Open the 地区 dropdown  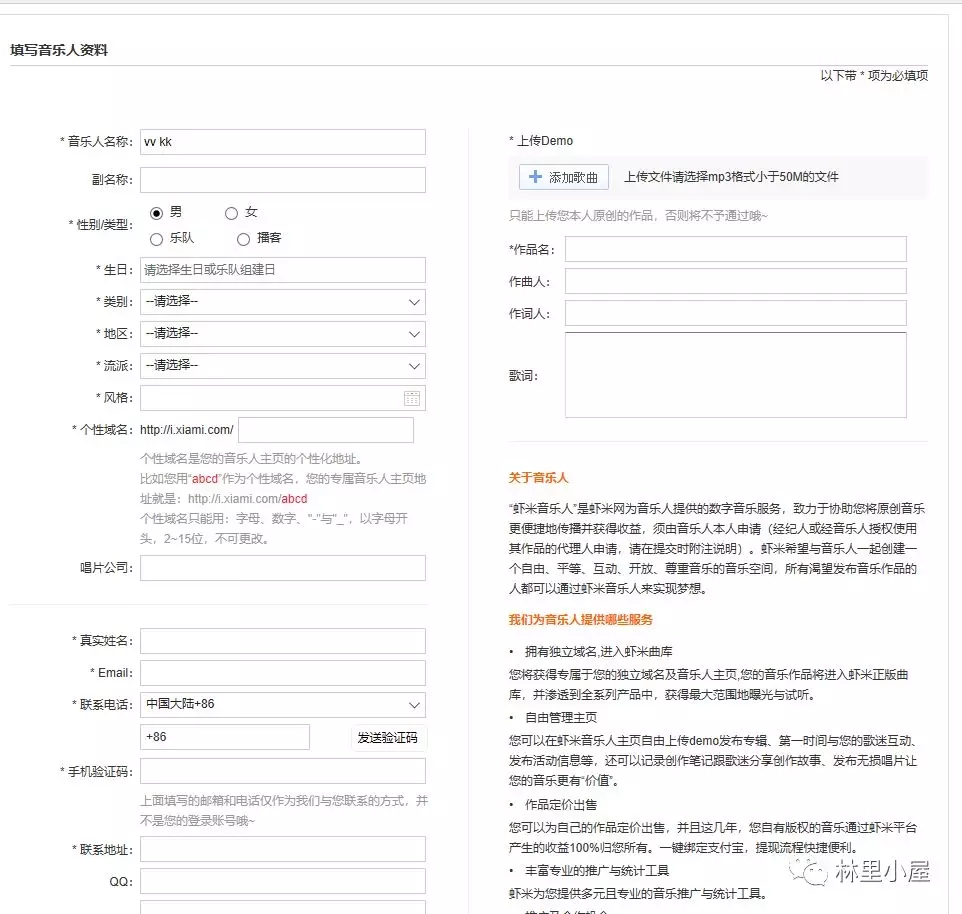pyautogui.click(x=283, y=334)
